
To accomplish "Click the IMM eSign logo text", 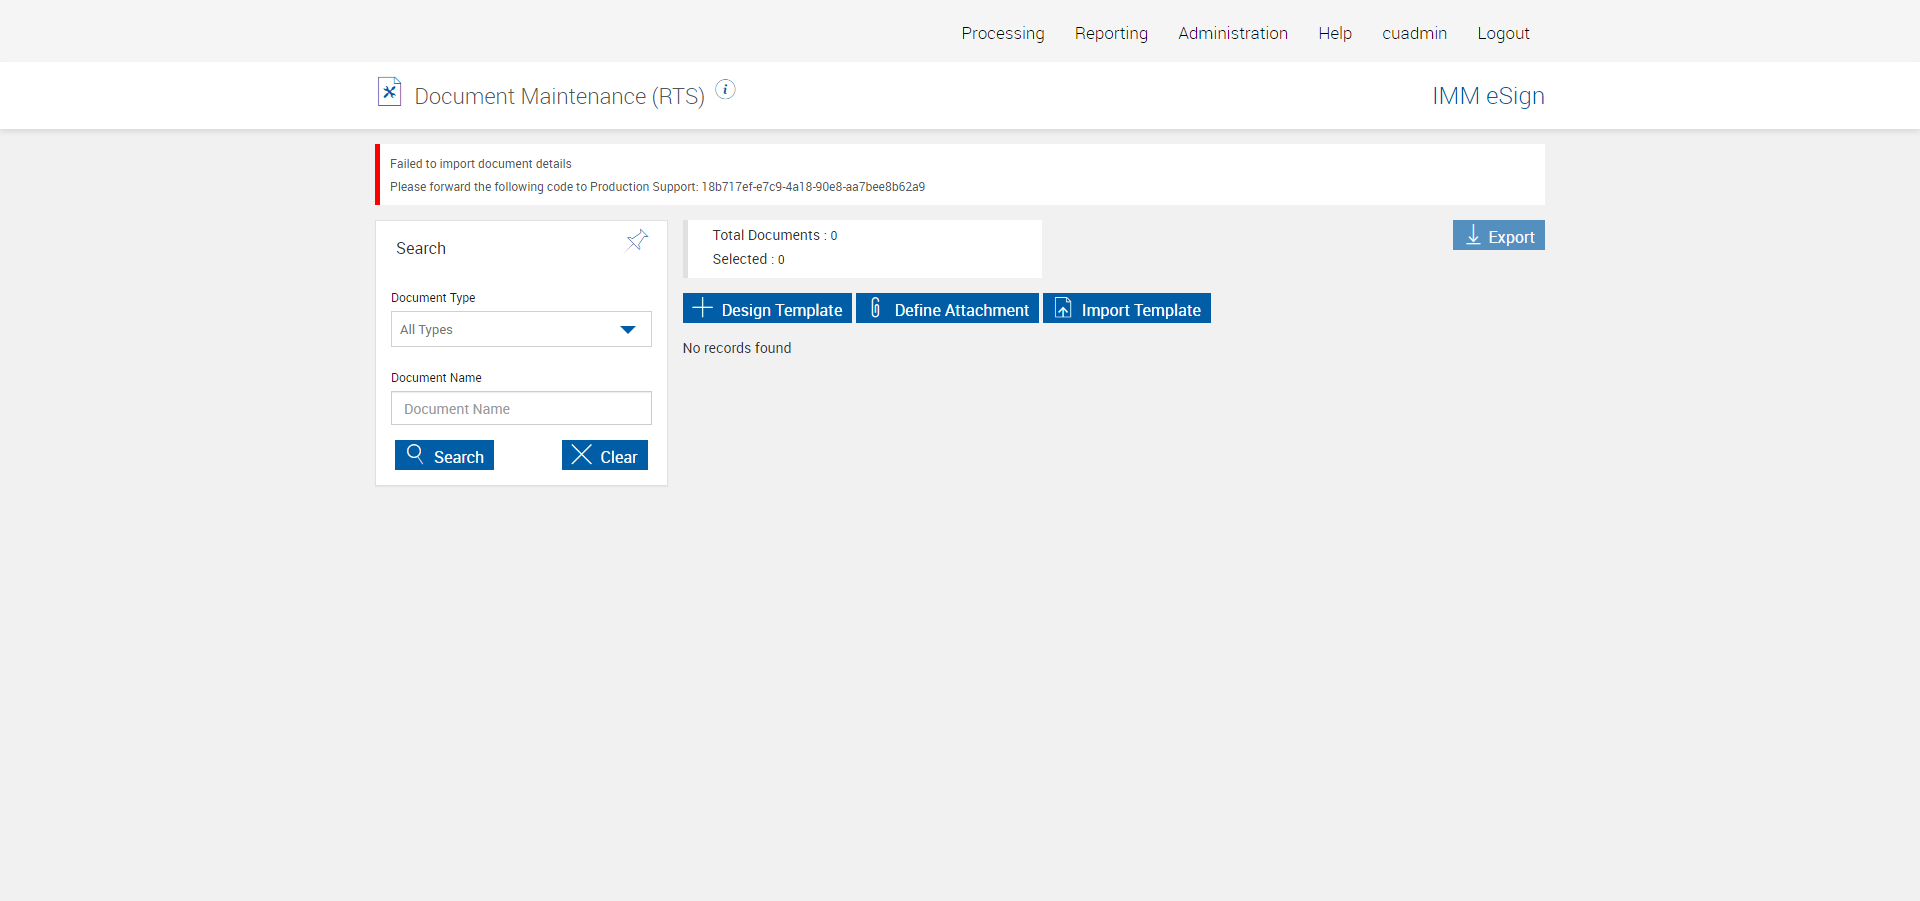I will click(x=1488, y=96).
